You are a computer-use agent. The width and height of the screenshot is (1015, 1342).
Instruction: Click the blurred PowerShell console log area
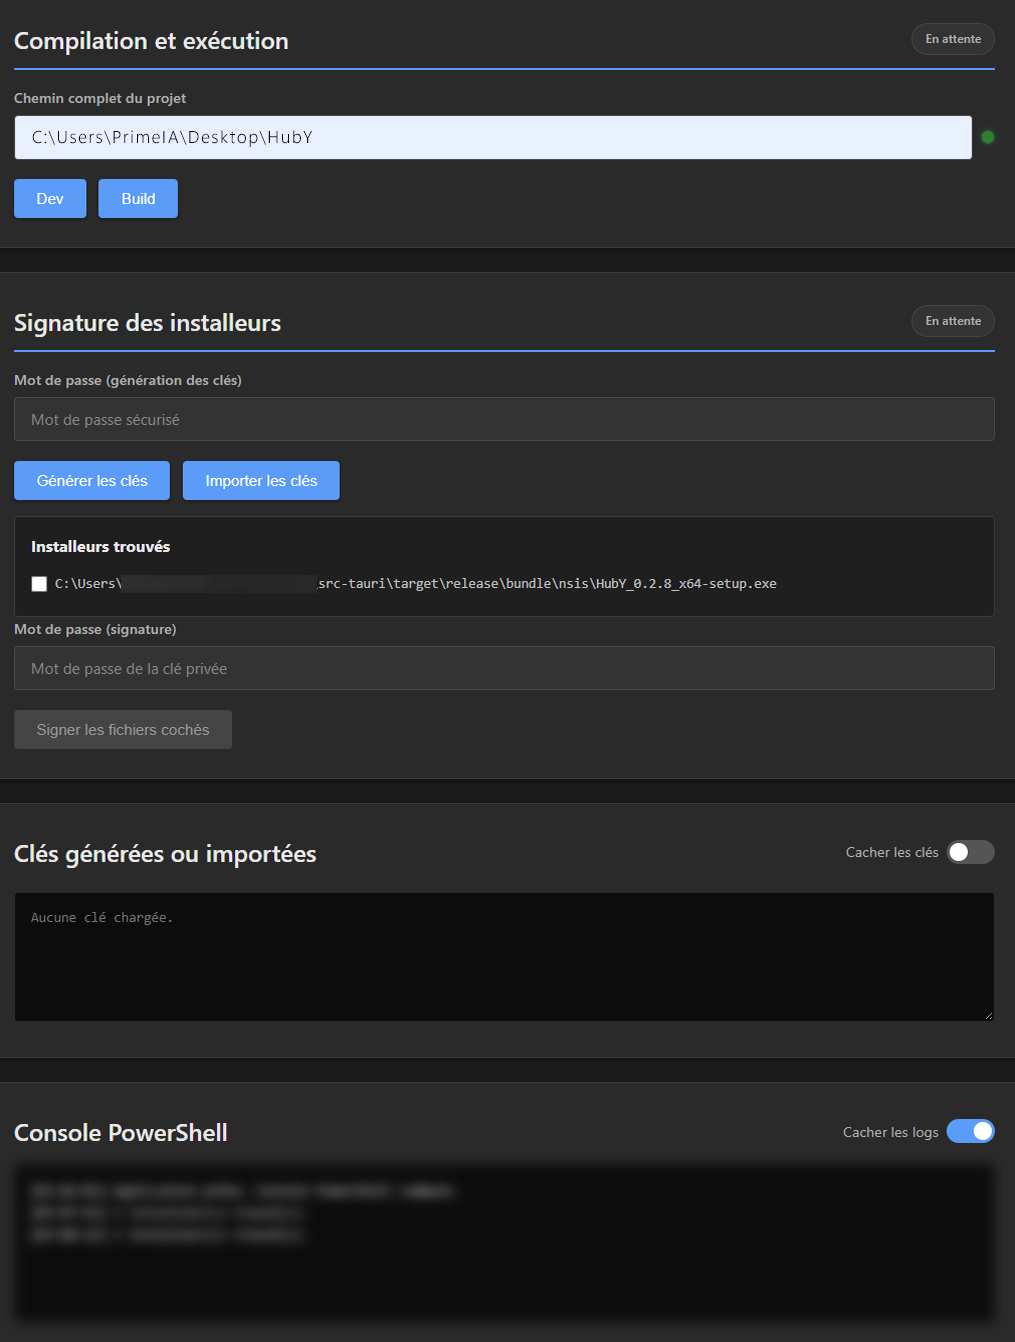[504, 1242]
